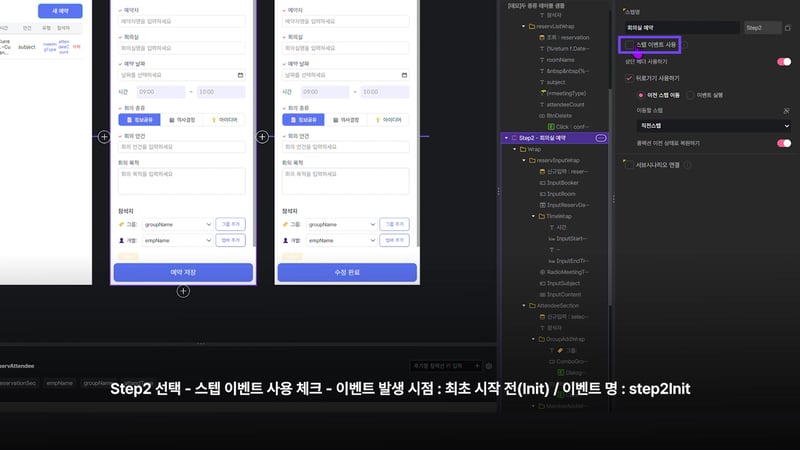Collapse the Step2 - 회의실 예약 tree node
This screenshot has height=450, width=800.
pos(506,137)
